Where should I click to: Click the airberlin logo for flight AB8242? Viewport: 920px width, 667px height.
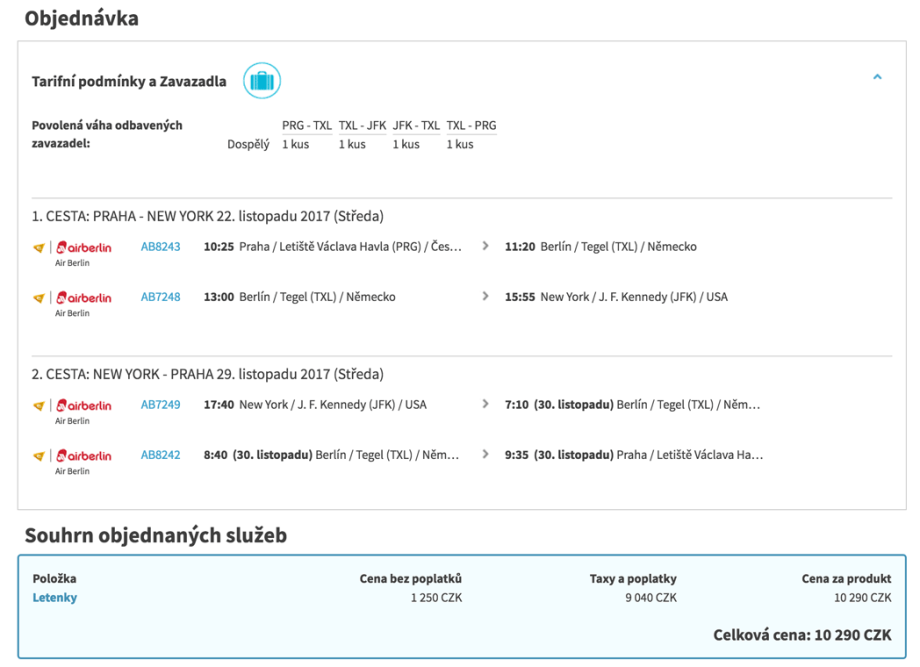(x=84, y=456)
